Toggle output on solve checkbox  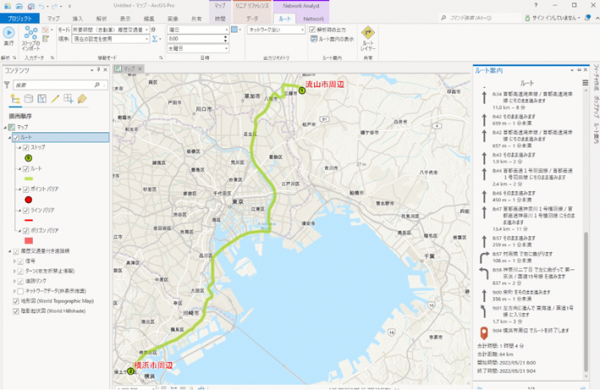coord(313,29)
